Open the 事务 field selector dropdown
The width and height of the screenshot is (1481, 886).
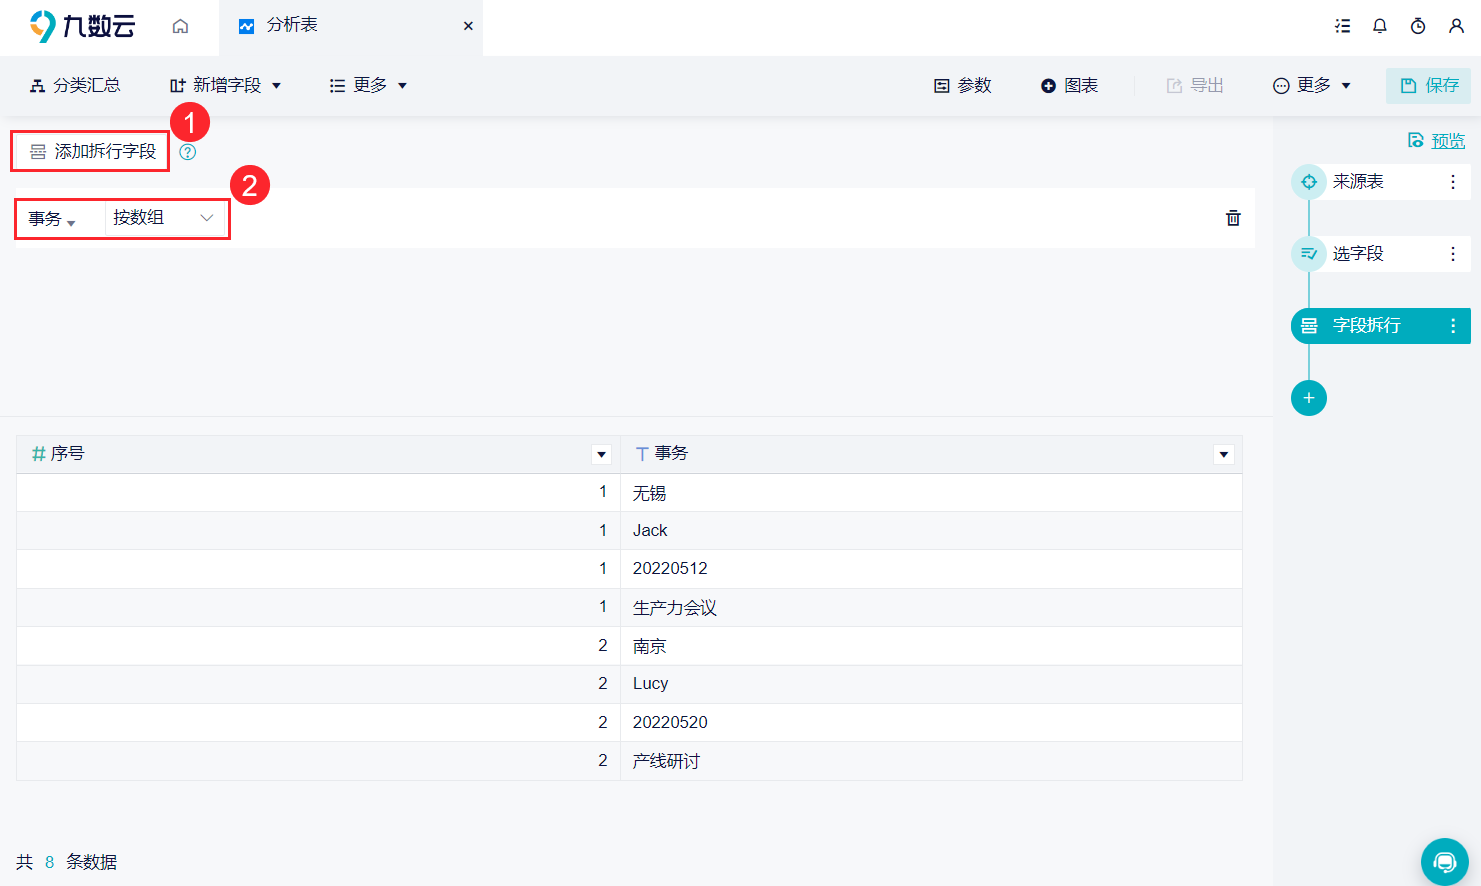click(52, 219)
